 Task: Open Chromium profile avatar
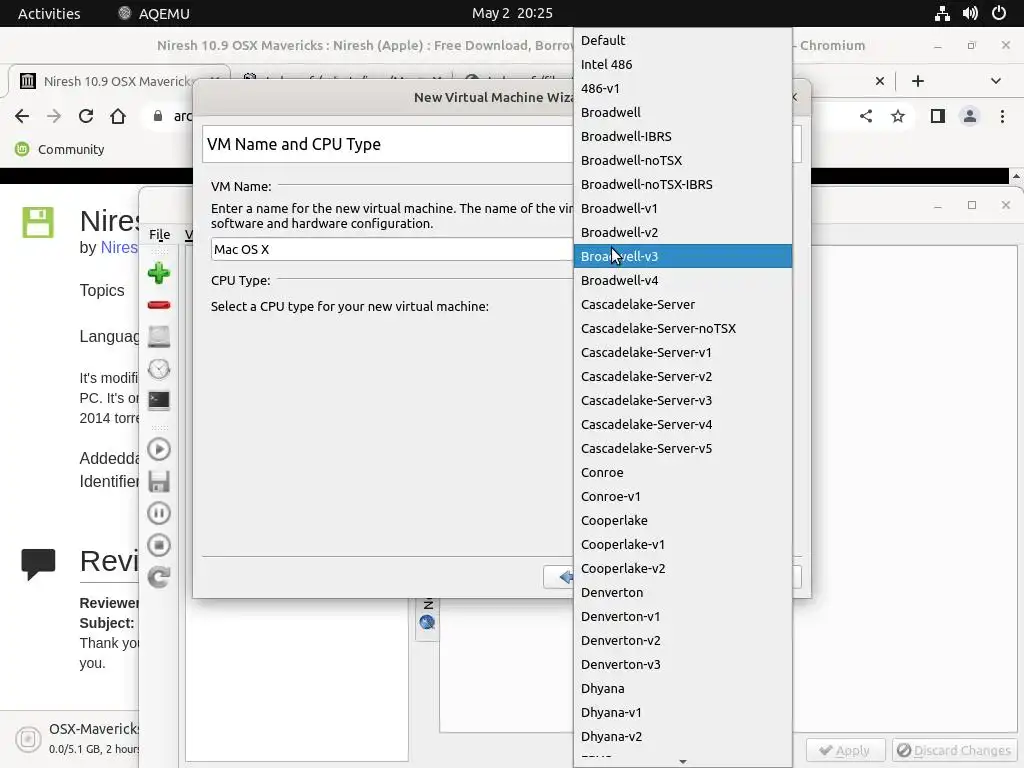click(x=970, y=116)
